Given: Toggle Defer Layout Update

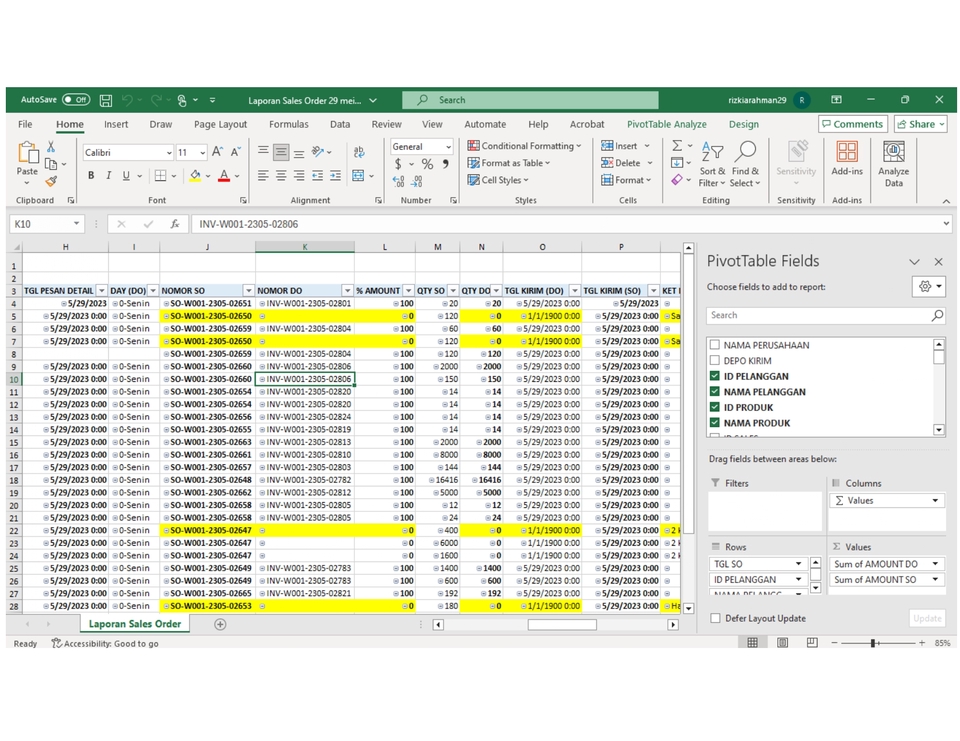Looking at the screenshot, I should (716, 618).
